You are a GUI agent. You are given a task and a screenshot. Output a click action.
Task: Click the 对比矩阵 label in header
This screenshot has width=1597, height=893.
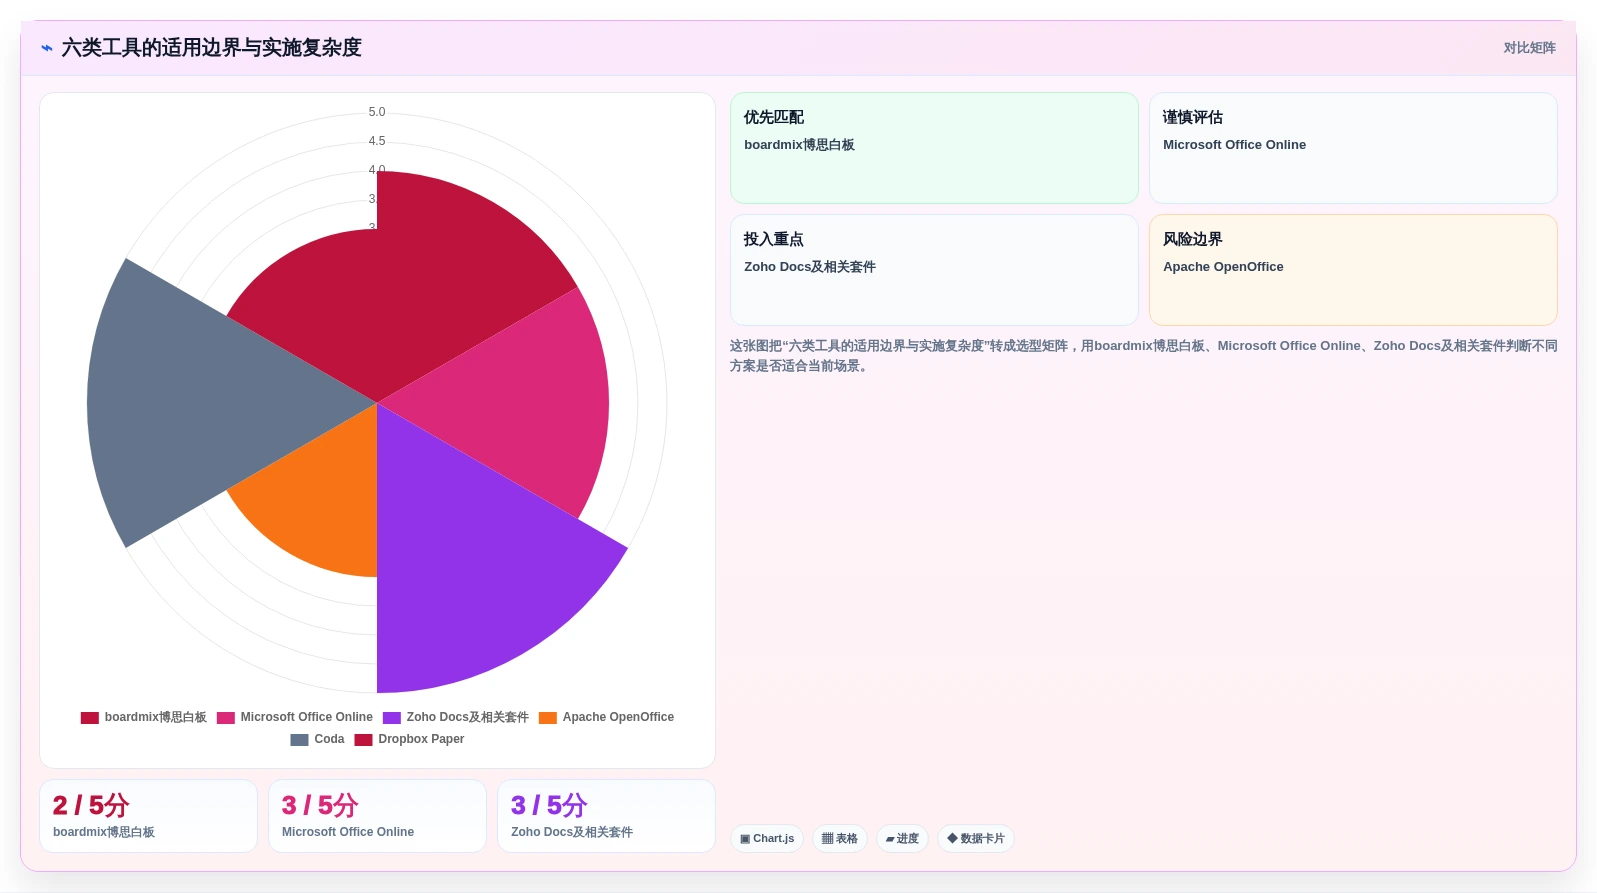tap(1529, 48)
